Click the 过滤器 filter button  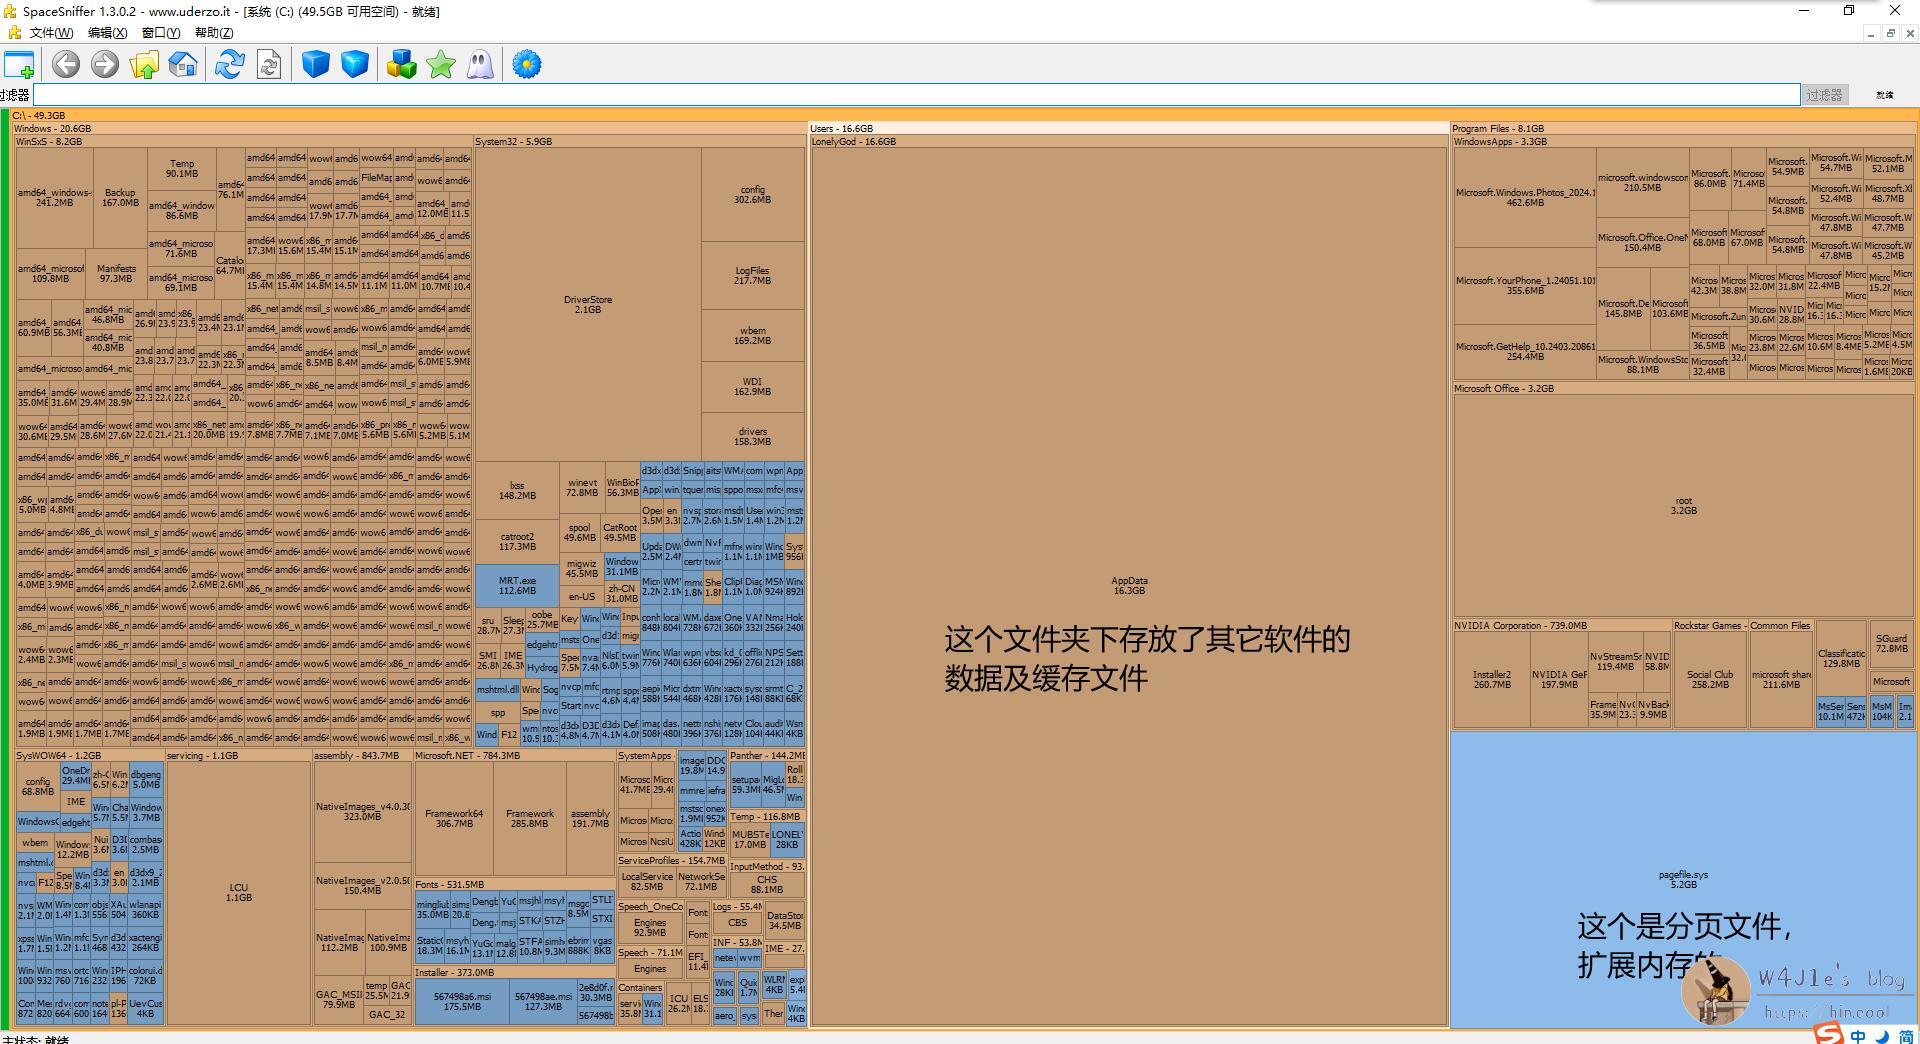(1824, 95)
